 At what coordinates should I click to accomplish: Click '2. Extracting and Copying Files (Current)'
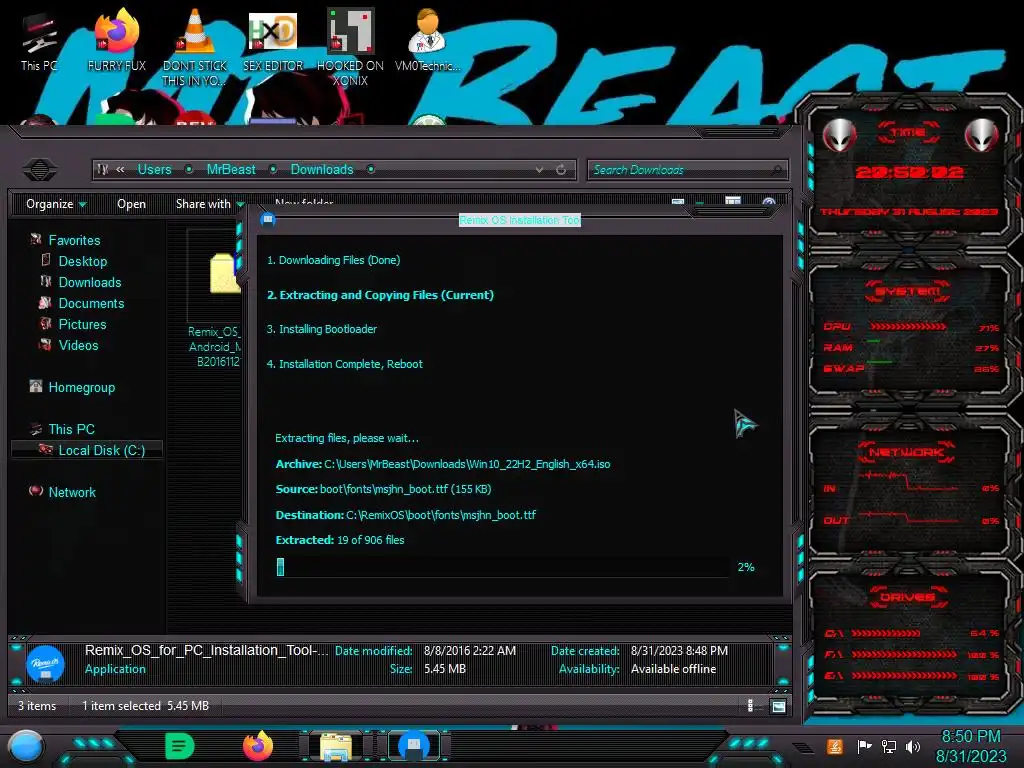(x=380, y=295)
